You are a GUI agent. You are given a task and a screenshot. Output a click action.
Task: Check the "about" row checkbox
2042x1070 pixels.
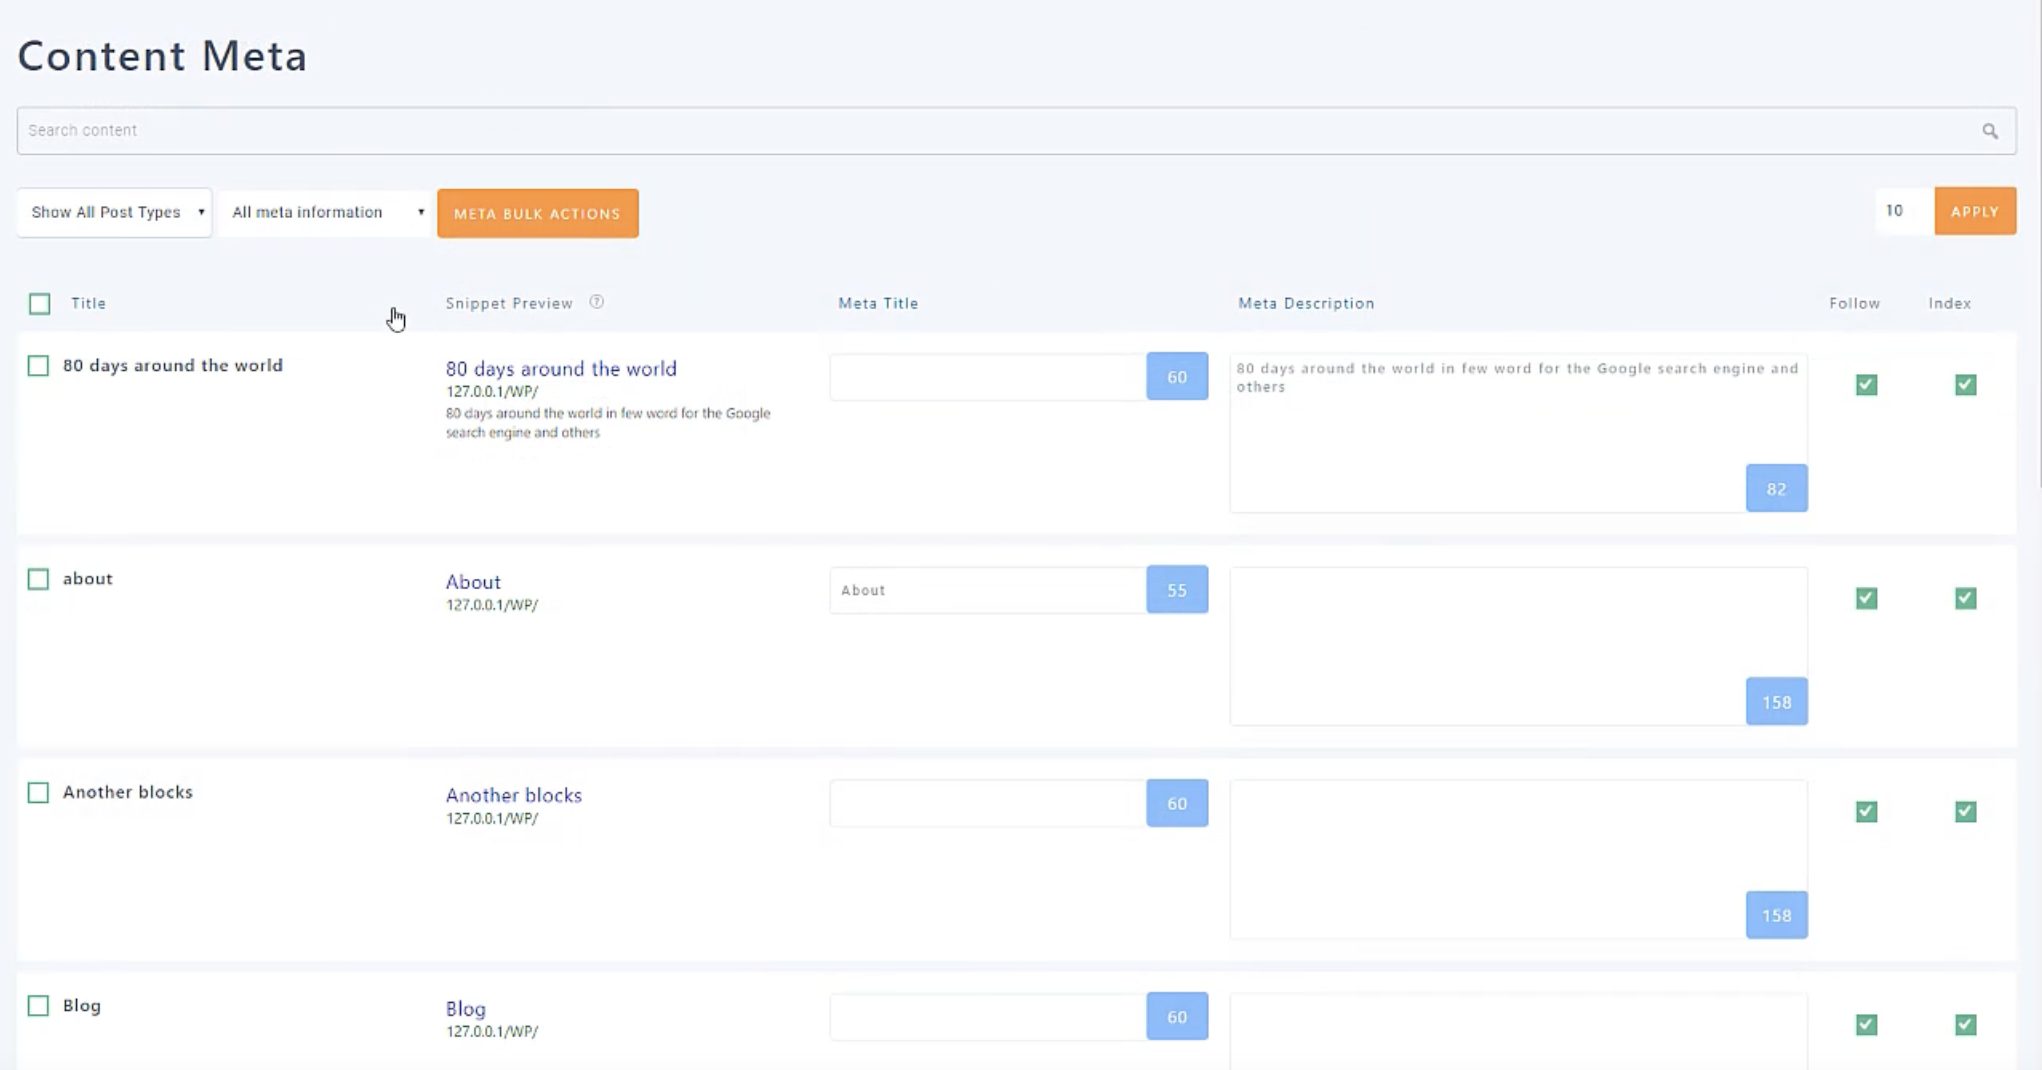pyautogui.click(x=39, y=578)
